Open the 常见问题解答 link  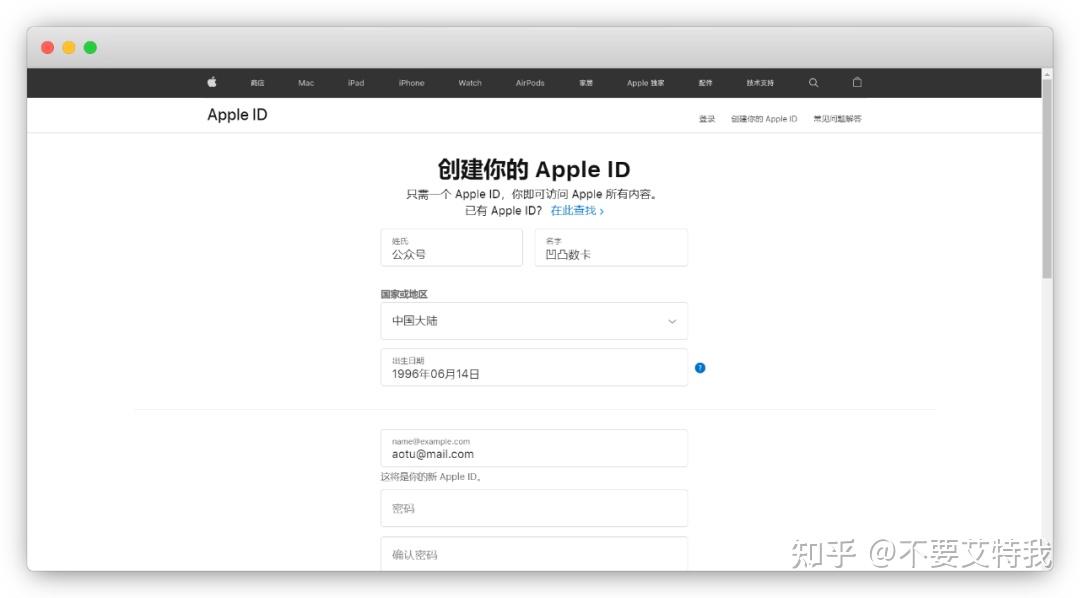tap(838, 119)
